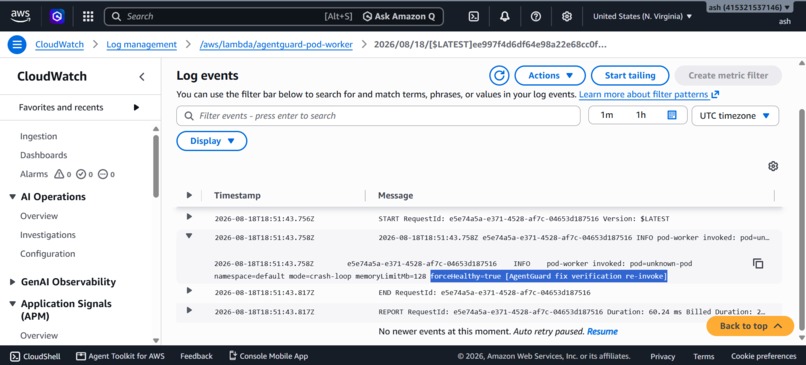Open Console Mobile App link
Screen dimensions: 806x365
(x=268, y=356)
